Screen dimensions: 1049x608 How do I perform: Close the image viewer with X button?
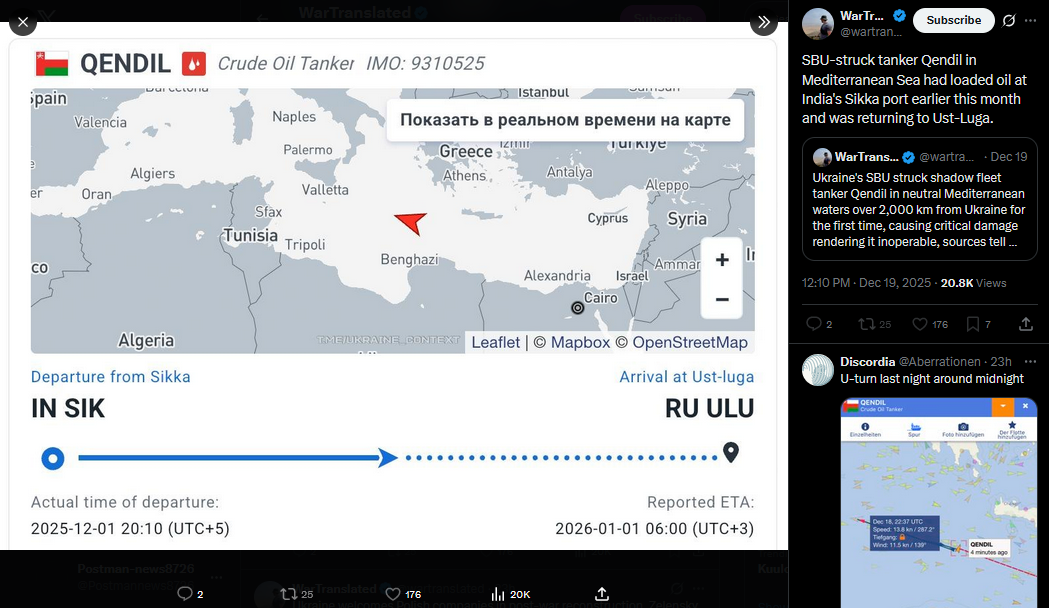[23, 23]
